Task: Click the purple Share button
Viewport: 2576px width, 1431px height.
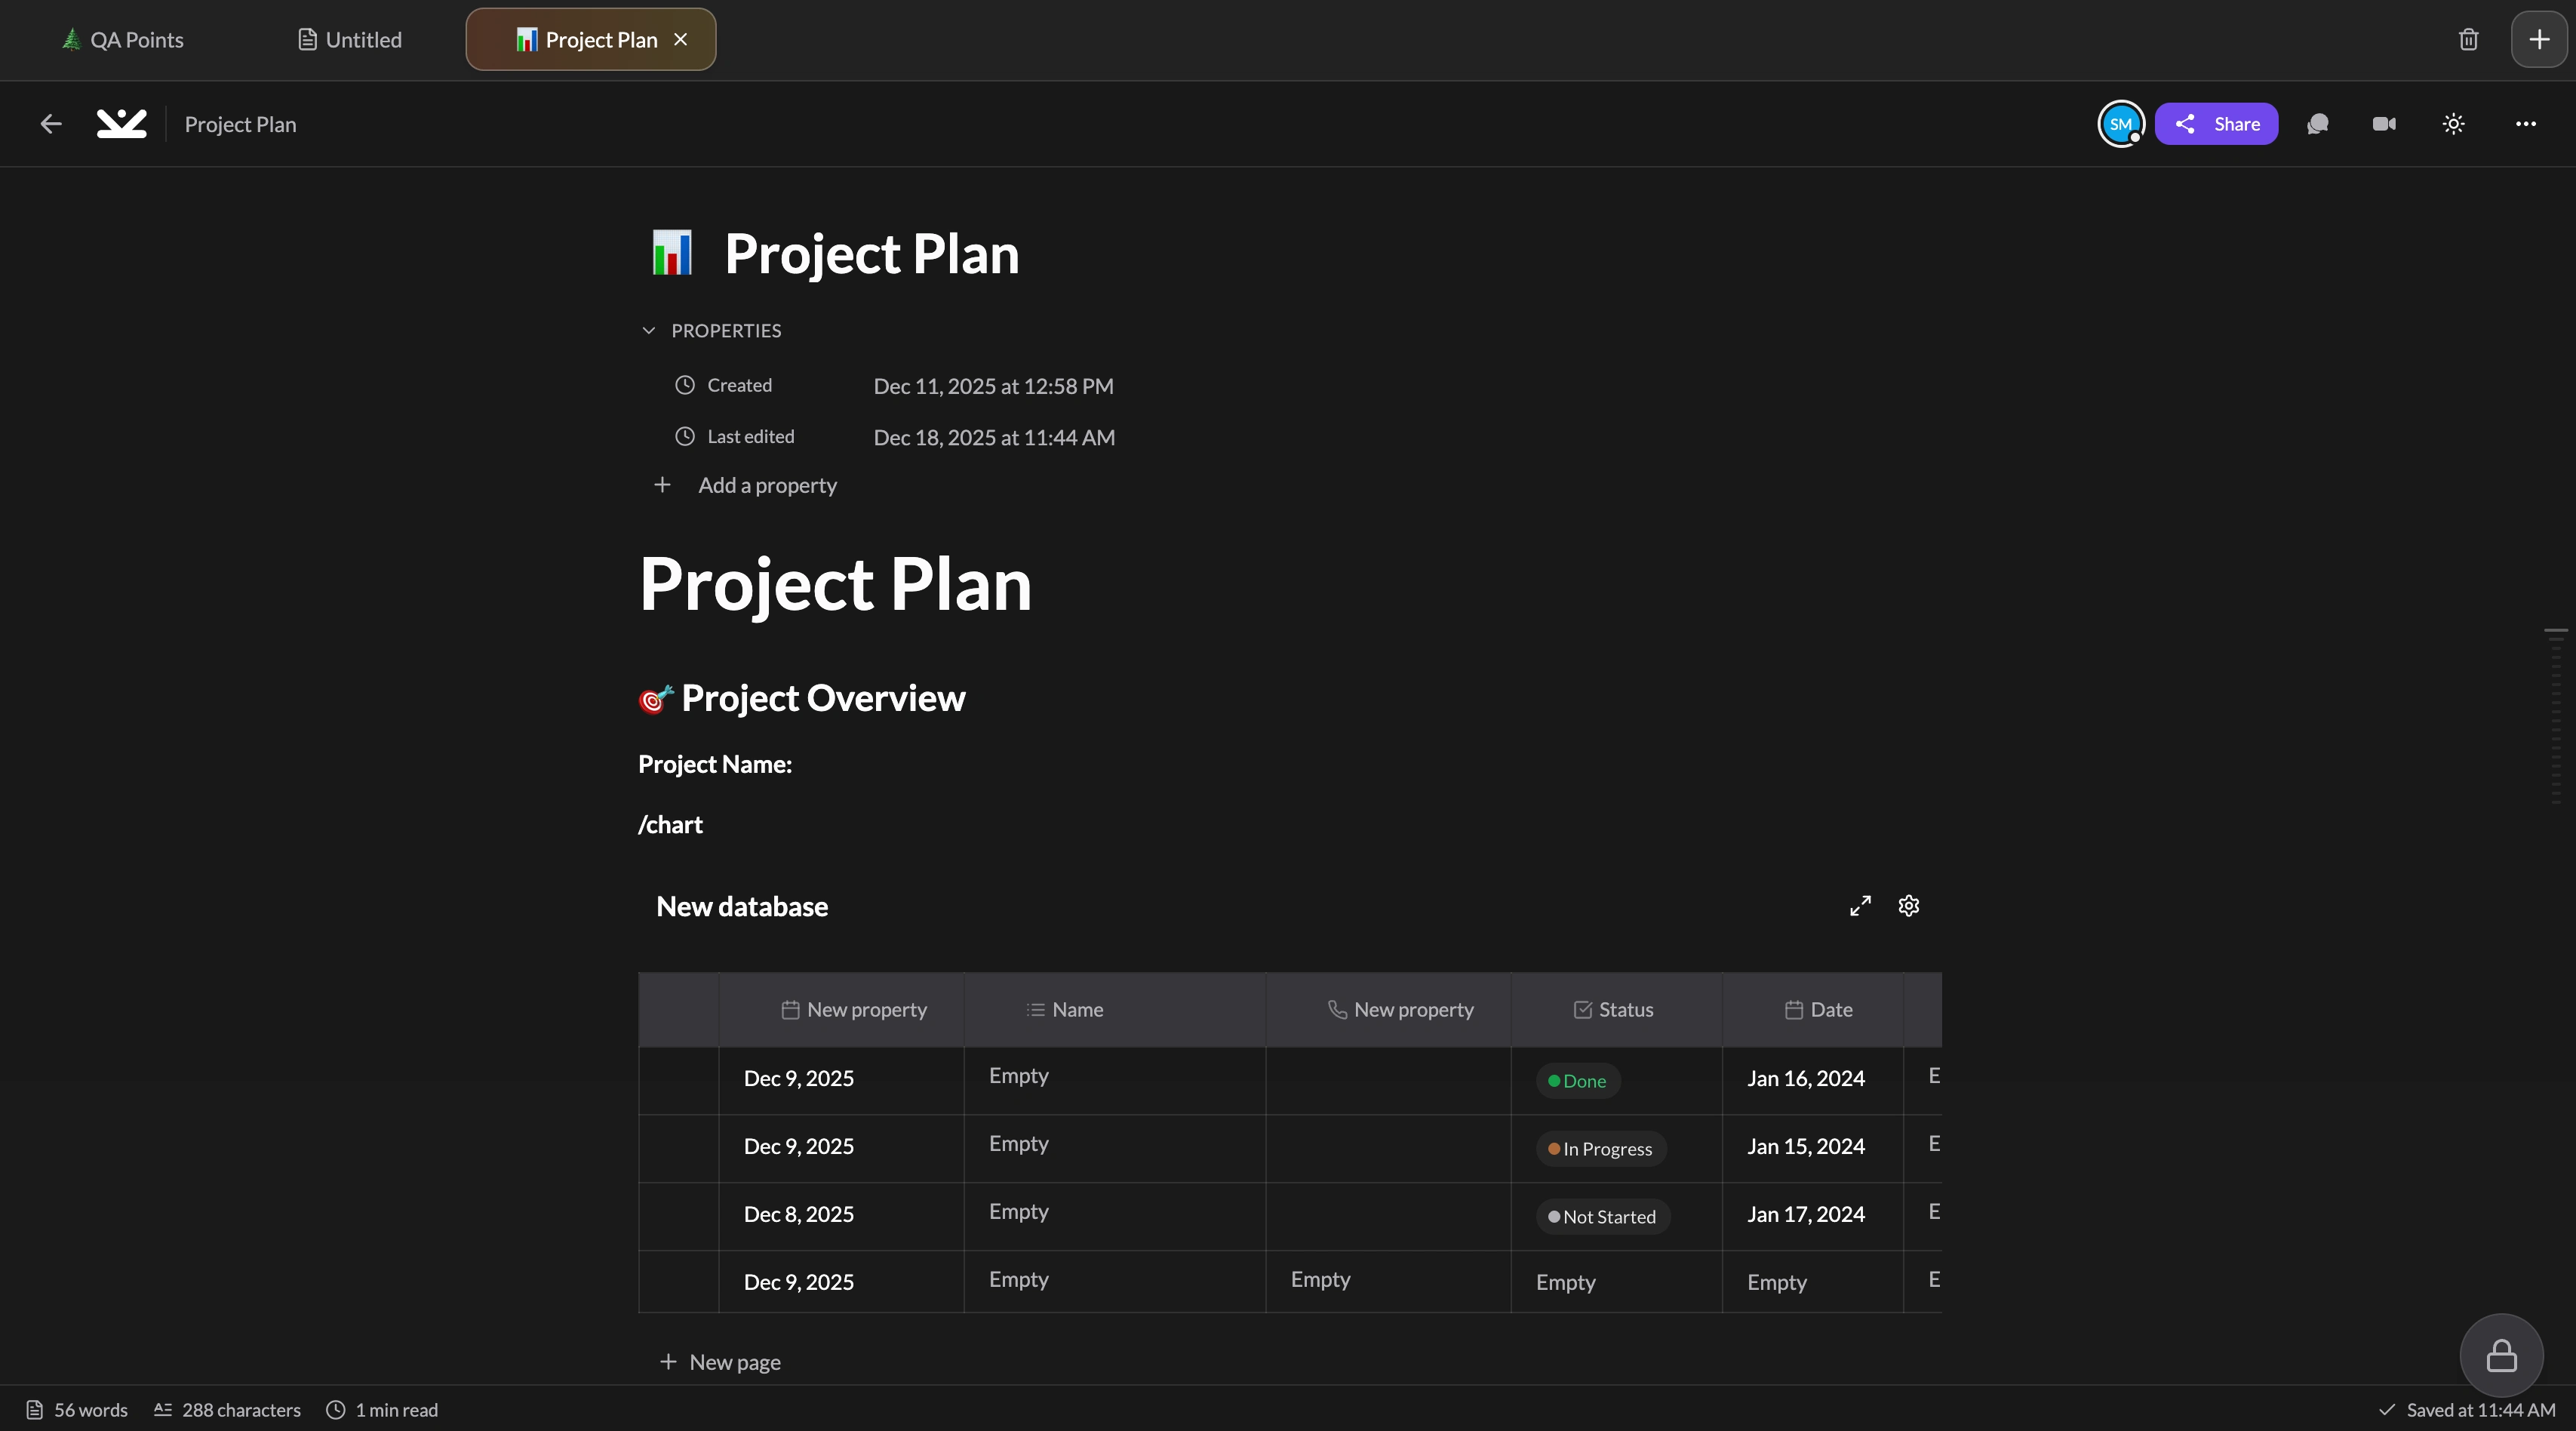Action: 2216,124
